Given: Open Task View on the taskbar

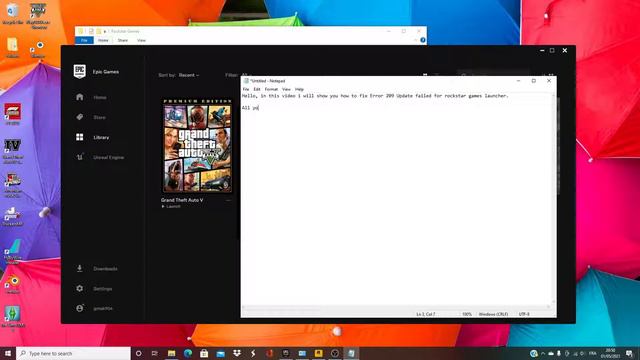Looking at the screenshot, I should pos(155,353).
